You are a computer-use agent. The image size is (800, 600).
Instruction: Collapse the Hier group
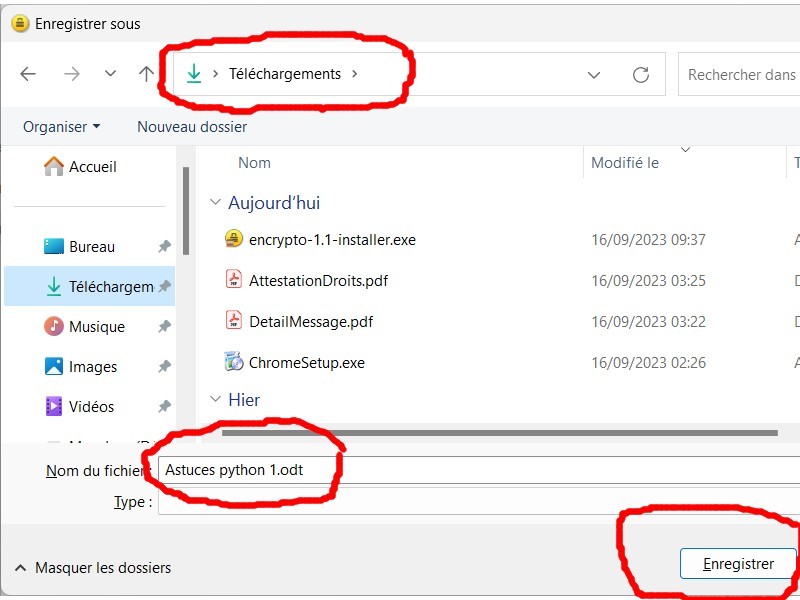[x=215, y=400]
